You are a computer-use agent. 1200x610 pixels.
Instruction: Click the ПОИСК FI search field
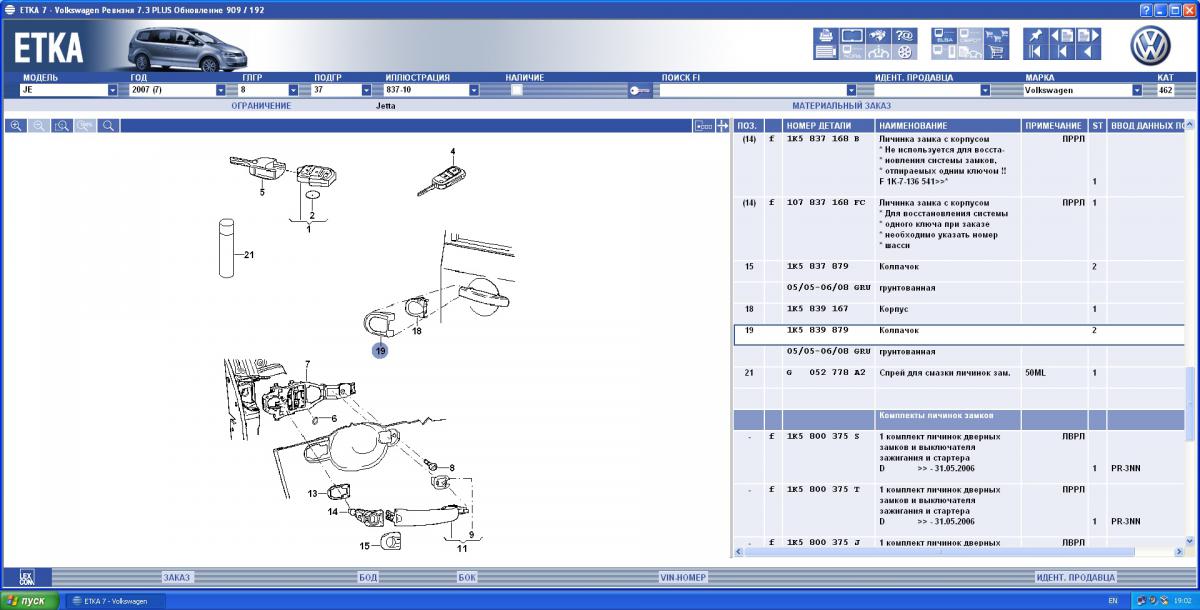(x=754, y=90)
